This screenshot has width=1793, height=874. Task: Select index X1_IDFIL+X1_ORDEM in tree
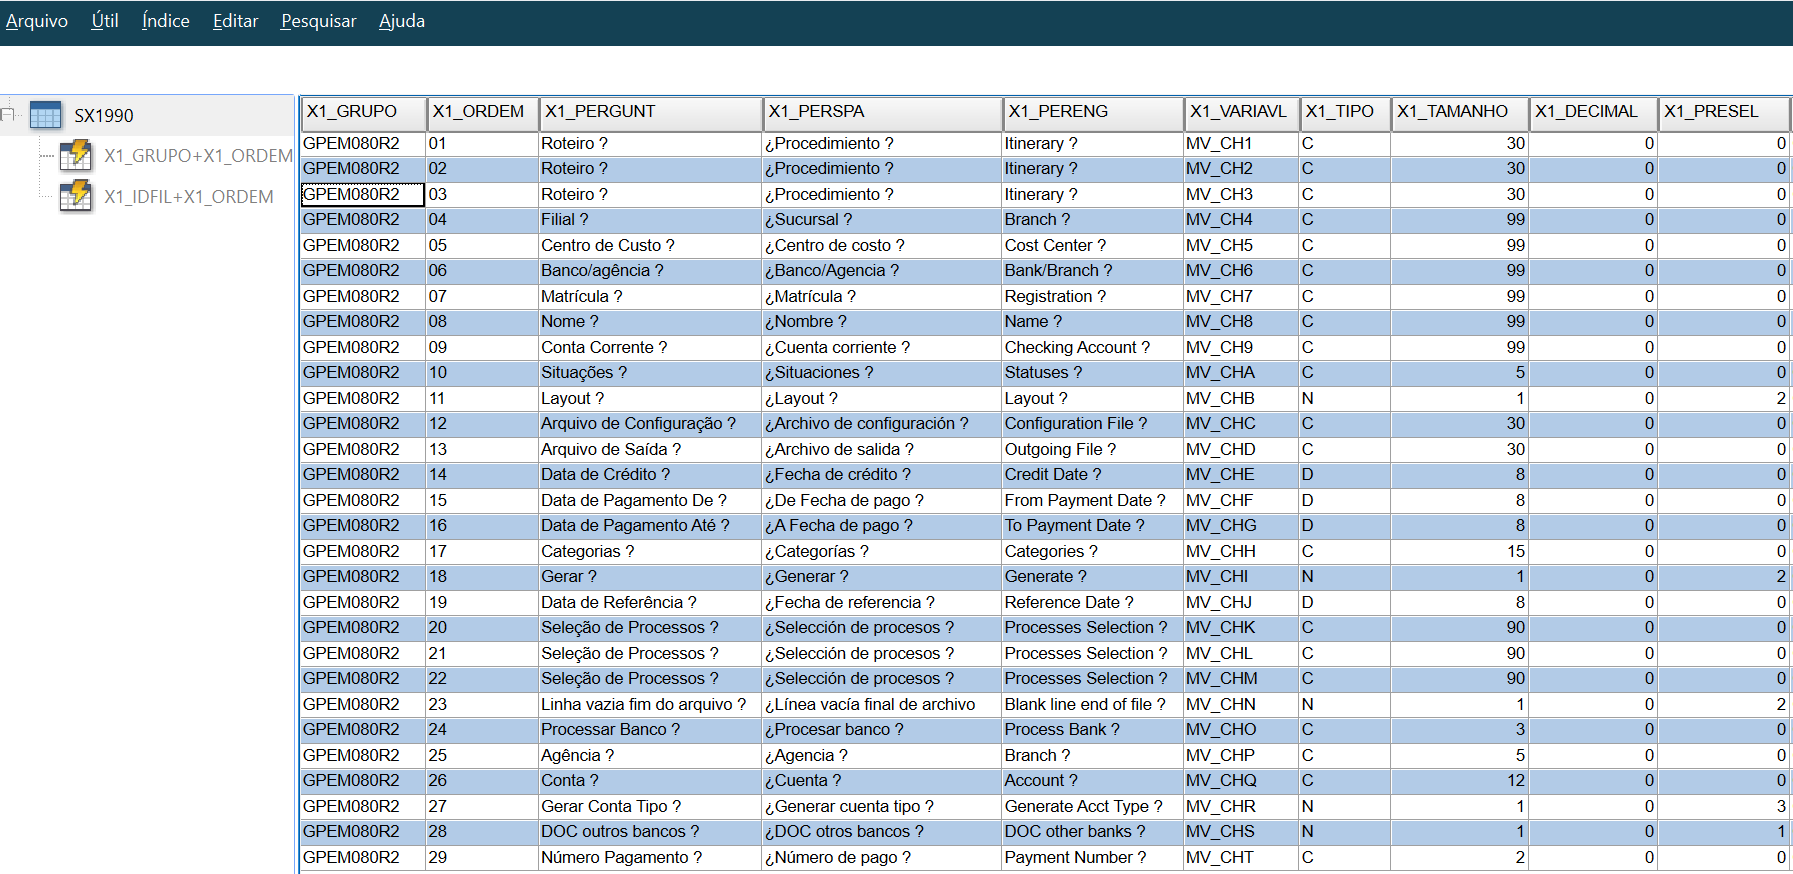(188, 197)
